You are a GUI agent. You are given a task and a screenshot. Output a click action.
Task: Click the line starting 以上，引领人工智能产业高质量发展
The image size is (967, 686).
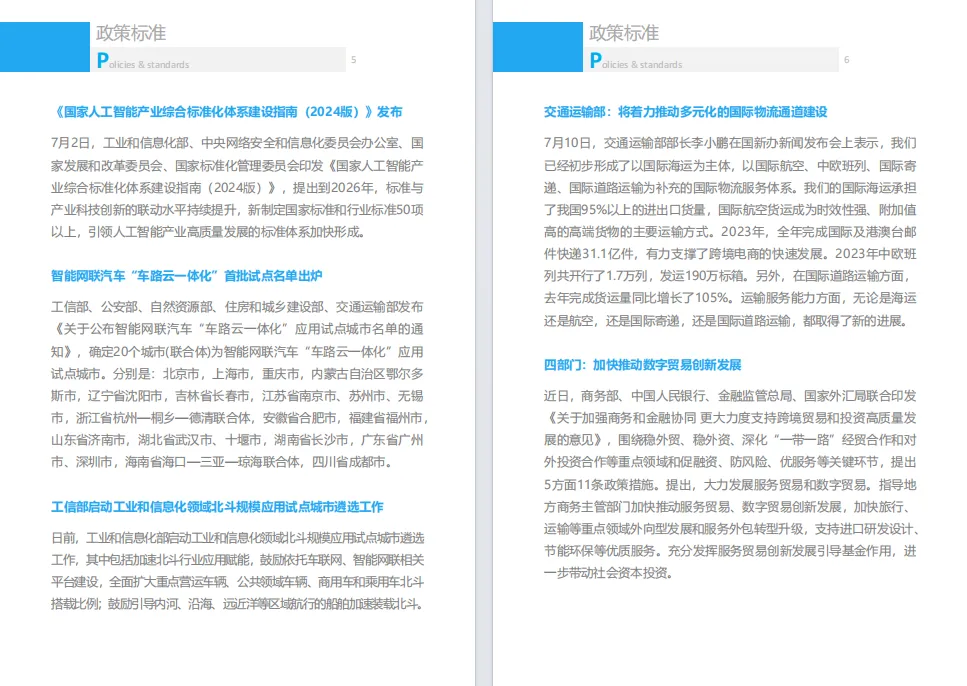coord(208,232)
